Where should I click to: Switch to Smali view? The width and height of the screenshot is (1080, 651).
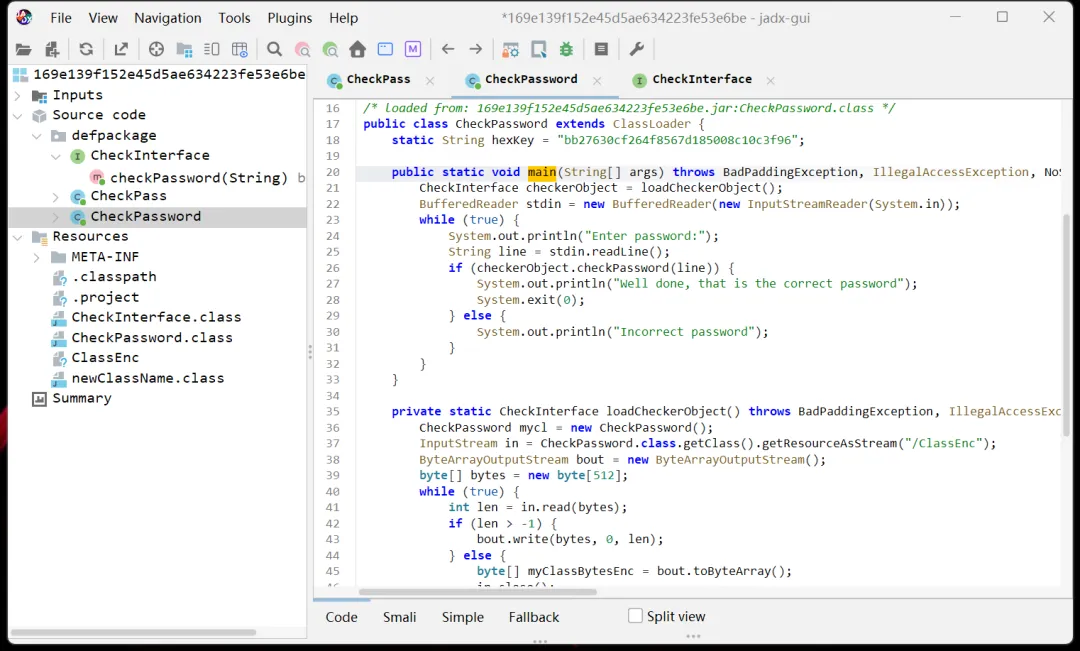[x=399, y=617]
